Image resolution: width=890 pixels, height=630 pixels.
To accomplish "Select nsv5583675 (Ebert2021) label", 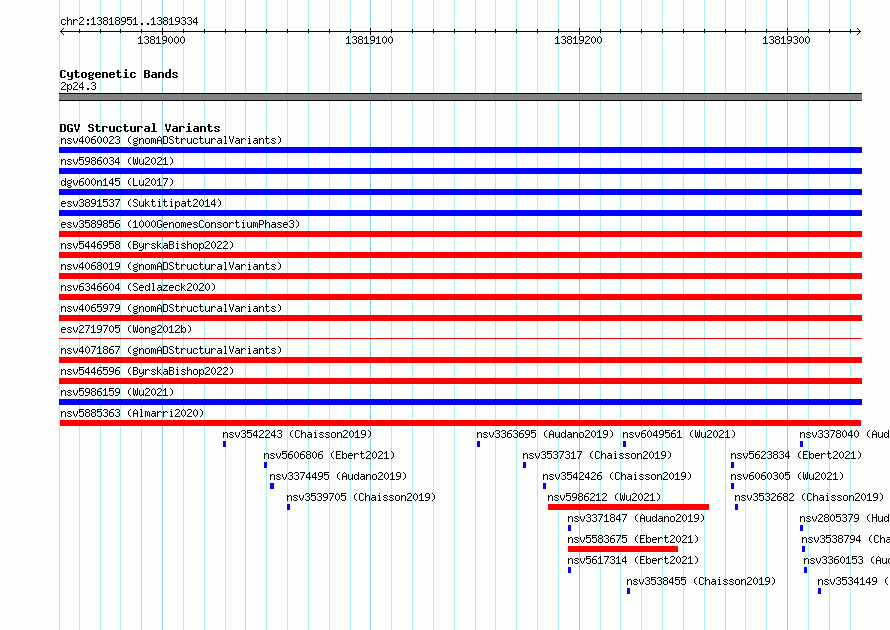I will 633,539.
